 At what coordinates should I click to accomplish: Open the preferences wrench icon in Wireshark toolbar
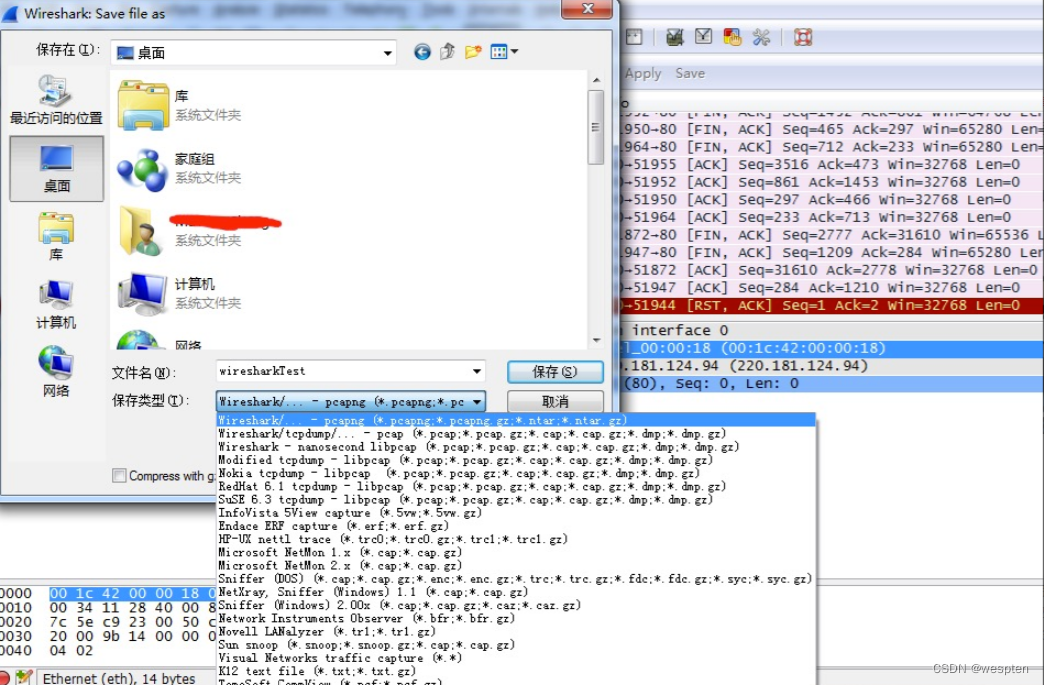(761, 37)
